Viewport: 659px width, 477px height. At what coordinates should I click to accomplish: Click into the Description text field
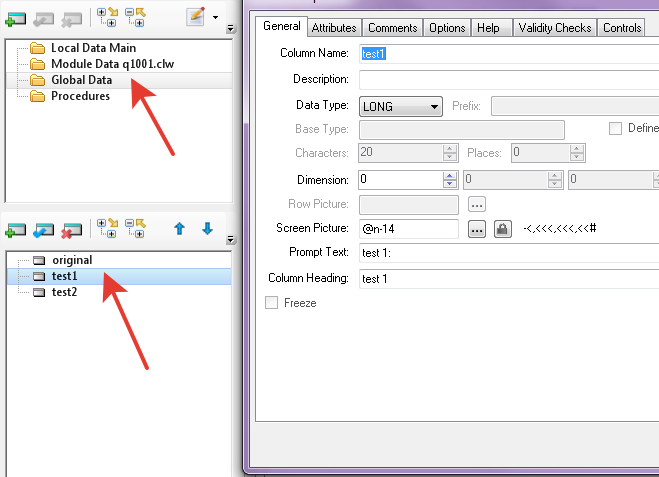tap(508, 79)
